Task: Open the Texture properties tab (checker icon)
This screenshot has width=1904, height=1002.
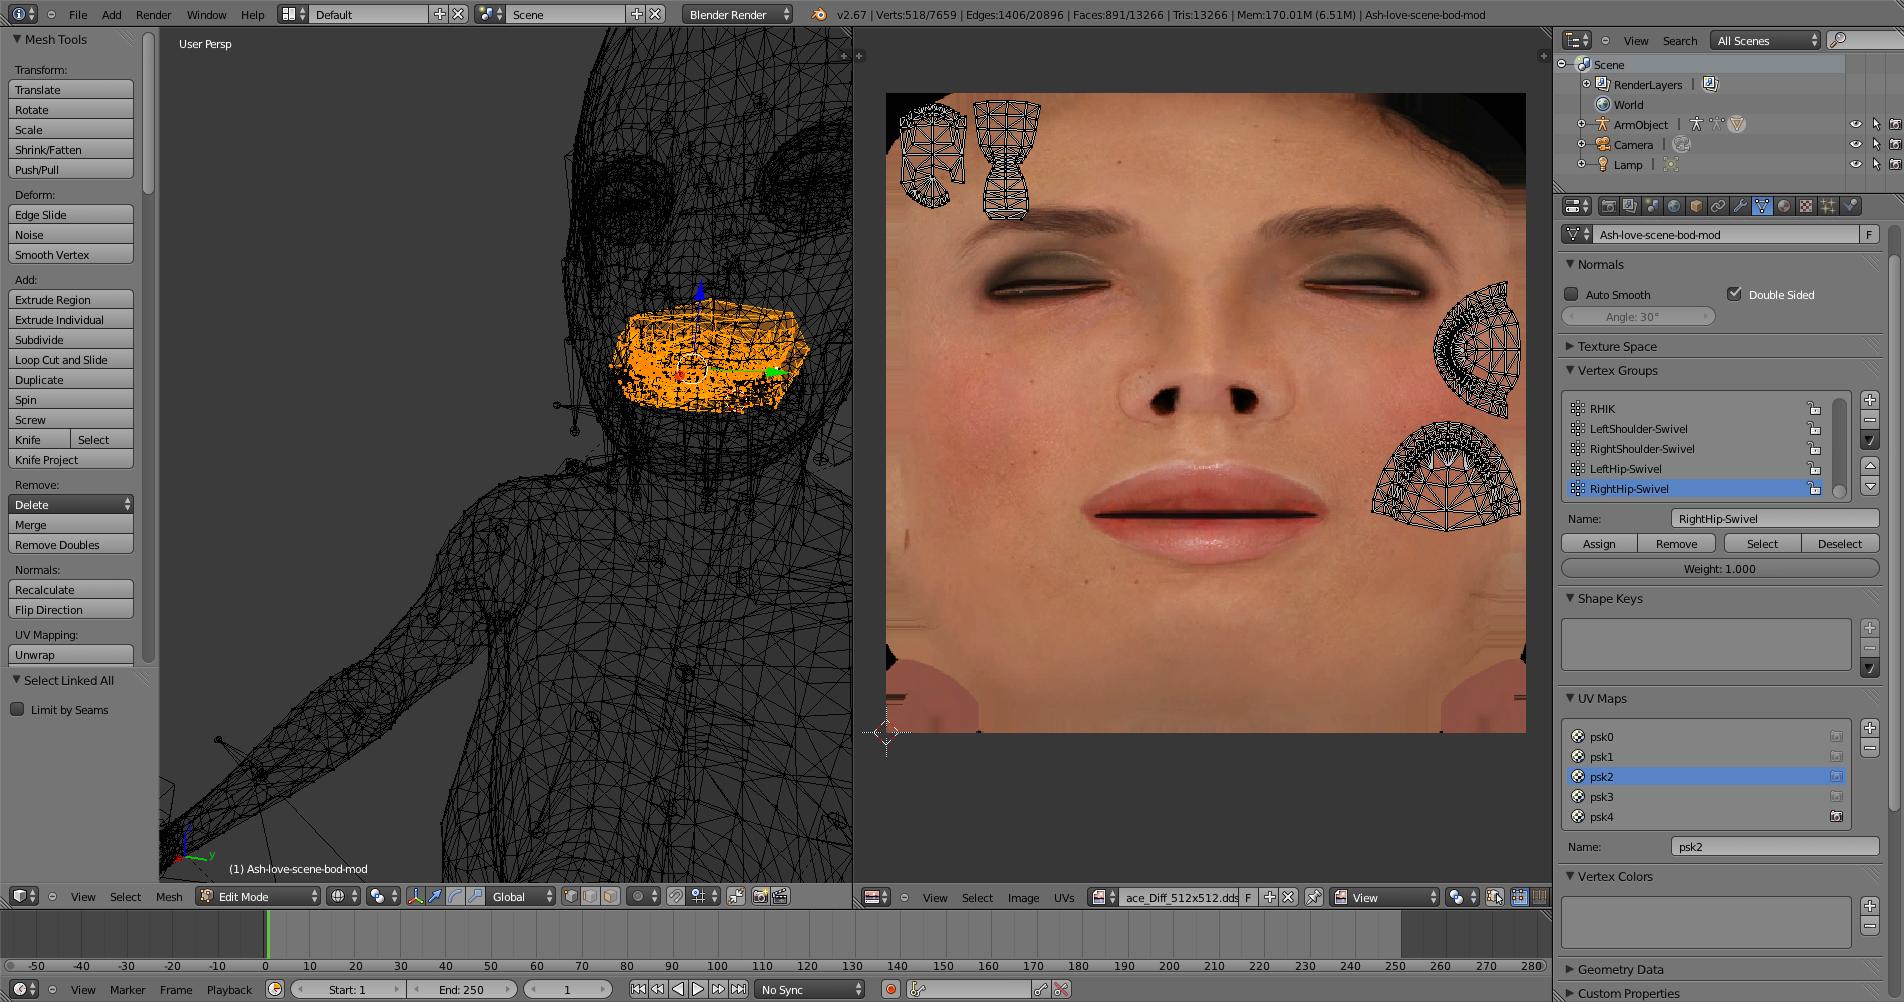Action: (x=1806, y=206)
